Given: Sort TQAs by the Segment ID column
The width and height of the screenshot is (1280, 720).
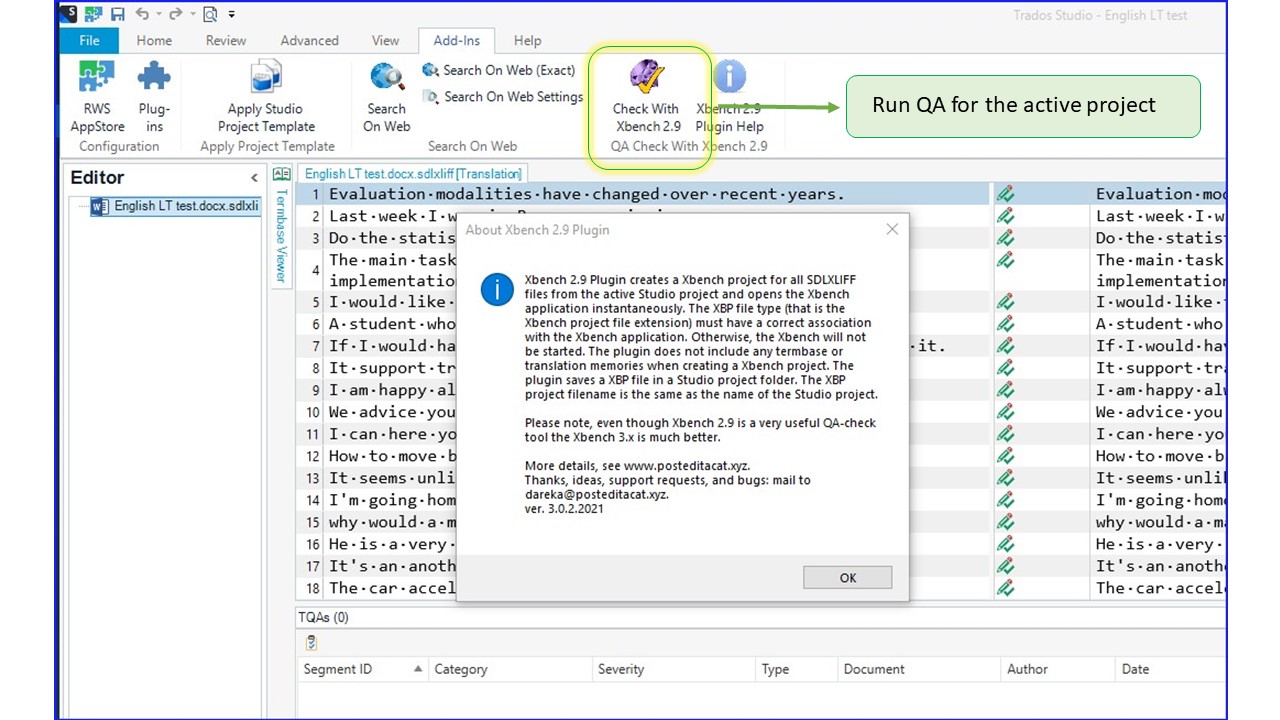Looking at the screenshot, I should 362,669.
